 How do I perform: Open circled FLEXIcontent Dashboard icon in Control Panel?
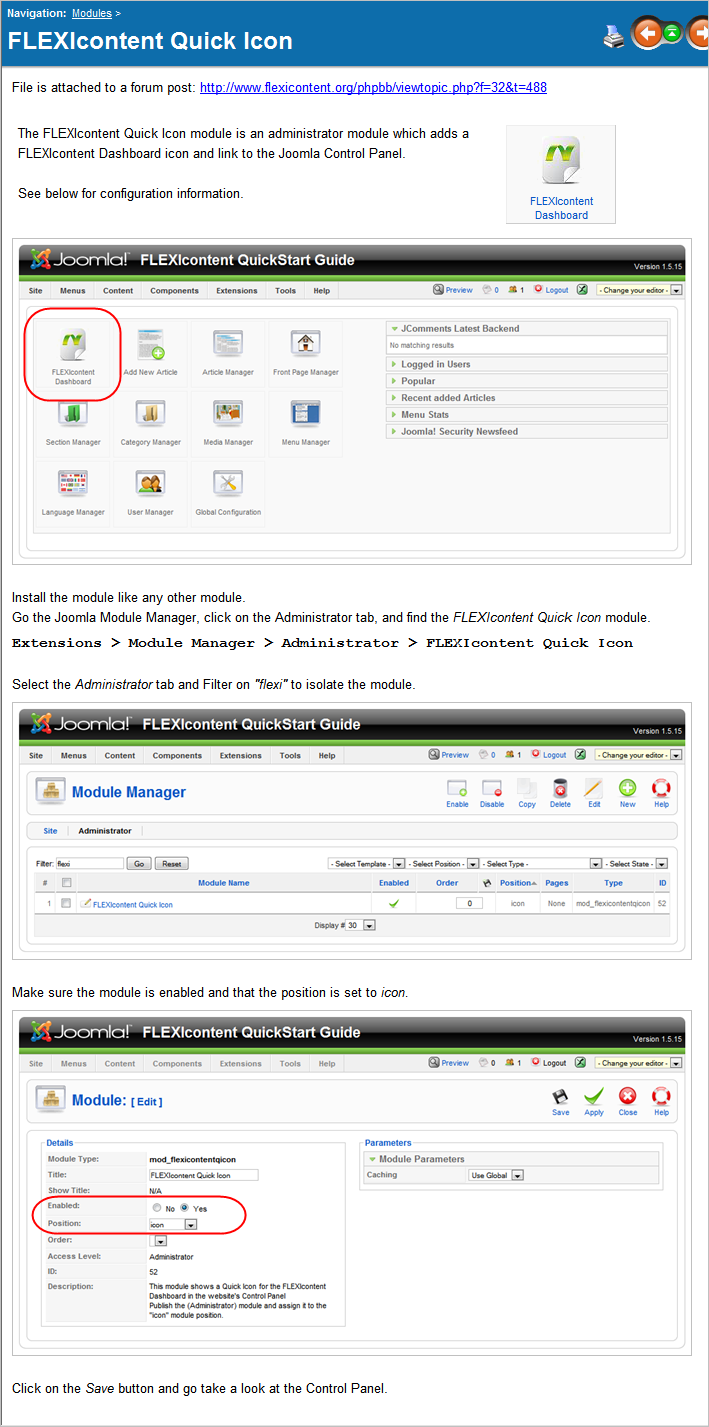point(73,356)
